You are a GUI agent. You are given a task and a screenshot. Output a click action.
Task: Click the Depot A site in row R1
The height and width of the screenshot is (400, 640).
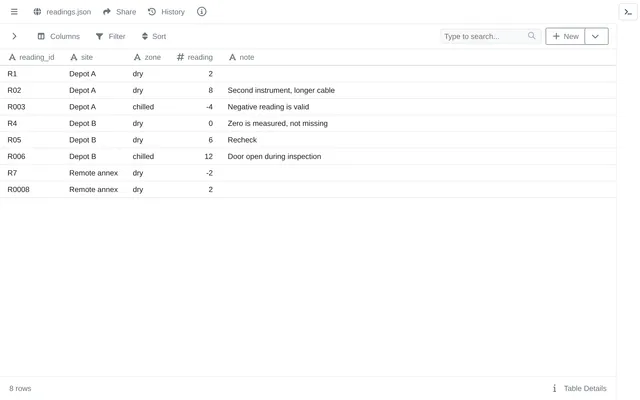(82, 74)
